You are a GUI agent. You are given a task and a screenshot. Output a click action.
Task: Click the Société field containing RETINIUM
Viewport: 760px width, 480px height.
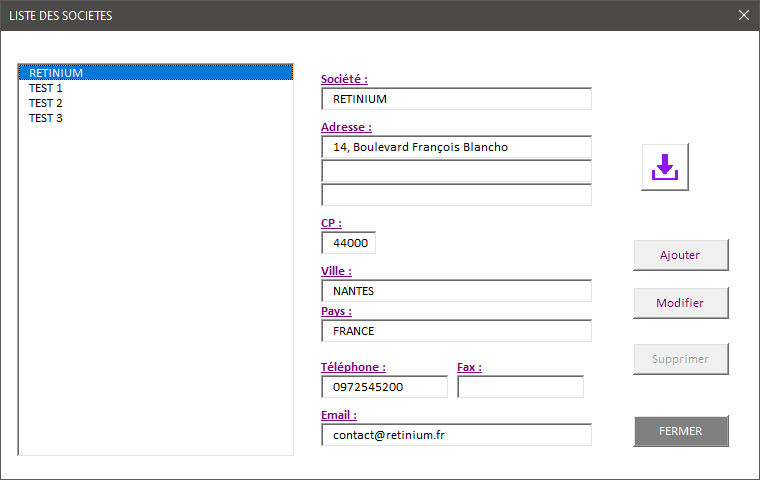tap(456, 99)
